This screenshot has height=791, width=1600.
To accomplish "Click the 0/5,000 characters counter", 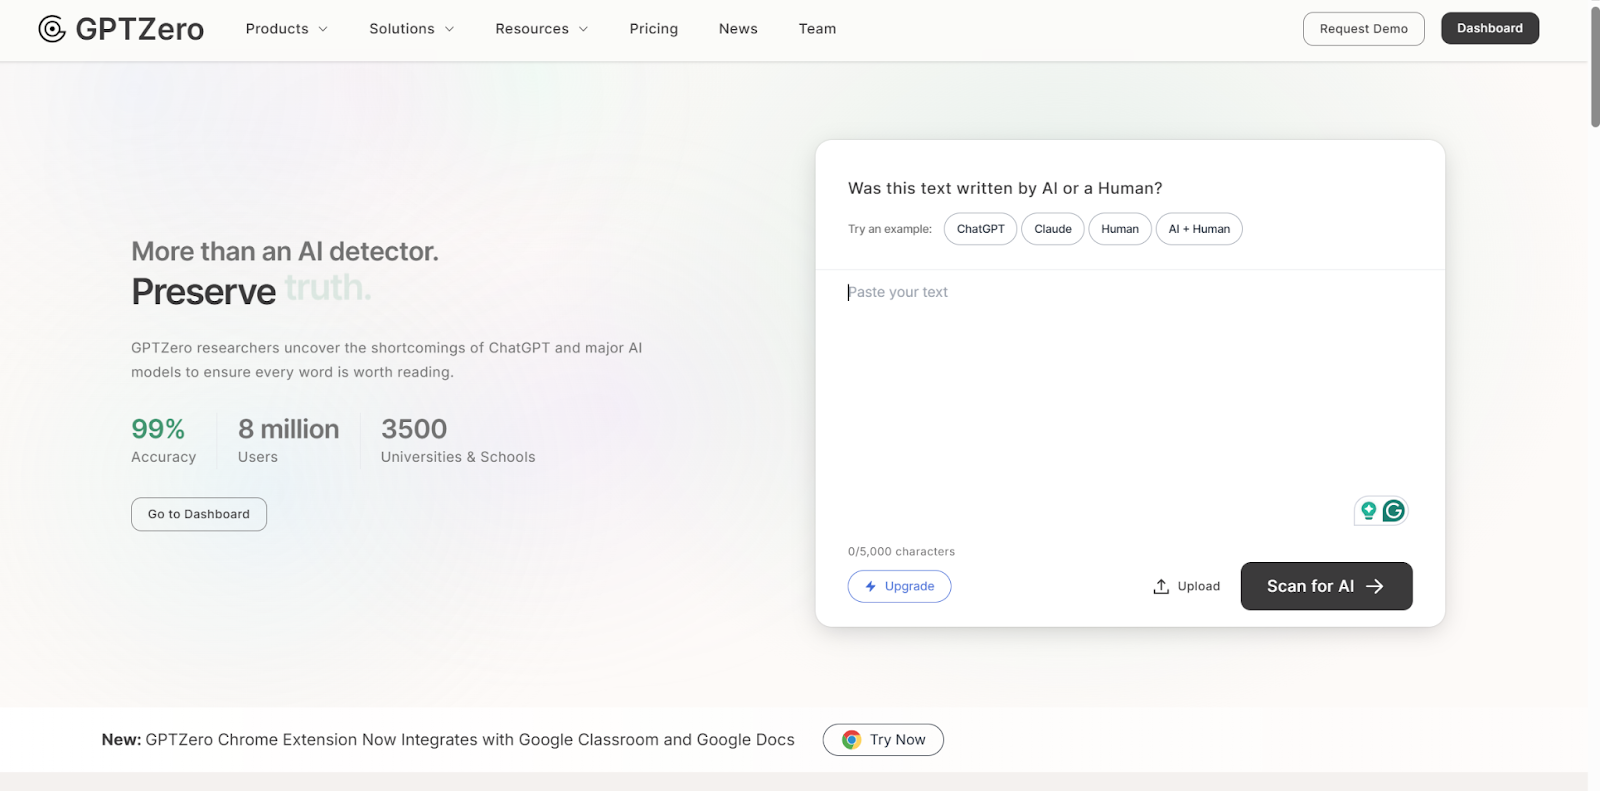I will click(x=901, y=551).
